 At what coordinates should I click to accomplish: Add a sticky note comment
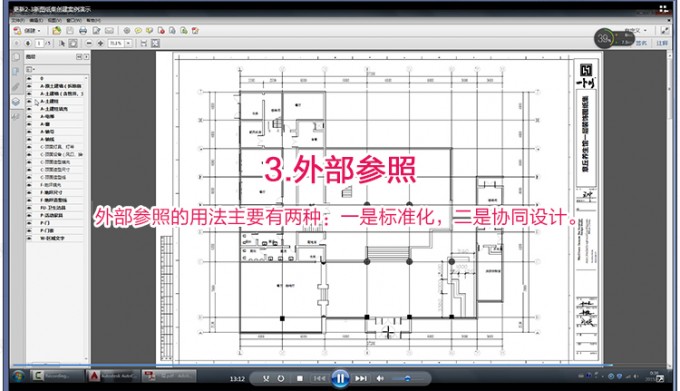(x=138, y=31)
